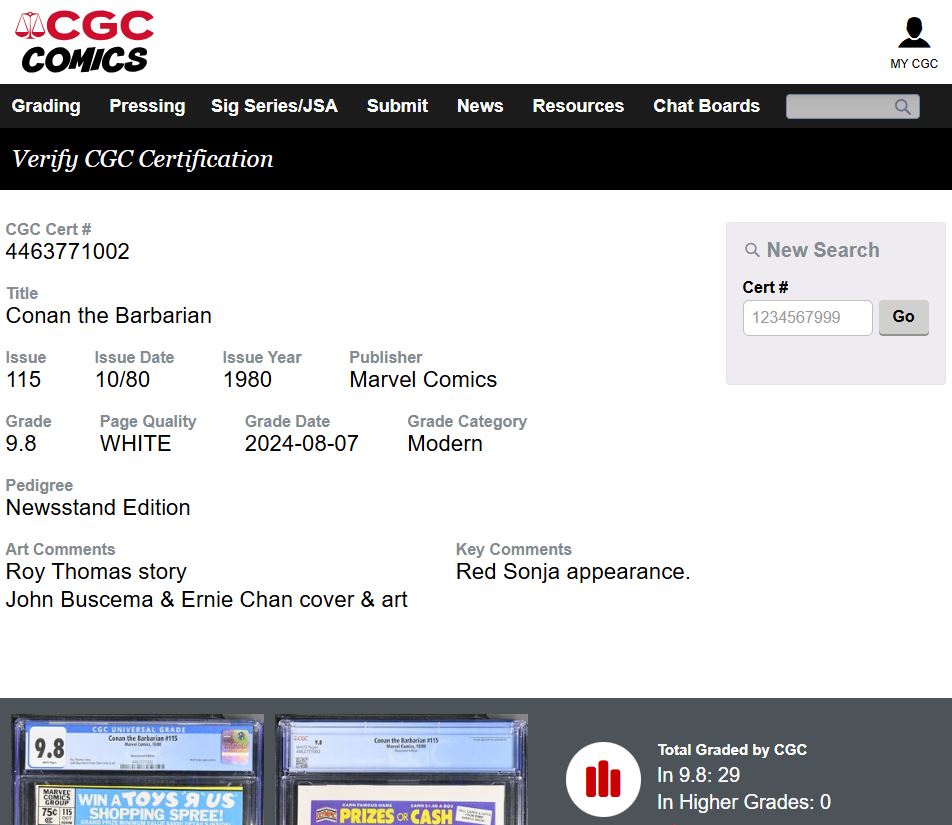Open the back cover slab image
This screenshot has height=825, width=952.
401,769
